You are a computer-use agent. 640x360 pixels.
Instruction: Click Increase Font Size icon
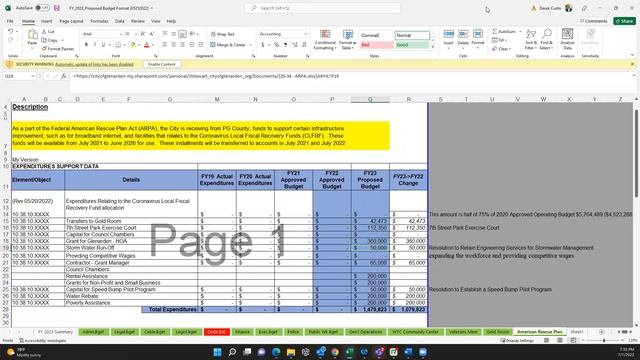pyautogui.click(x=143, y=34)
